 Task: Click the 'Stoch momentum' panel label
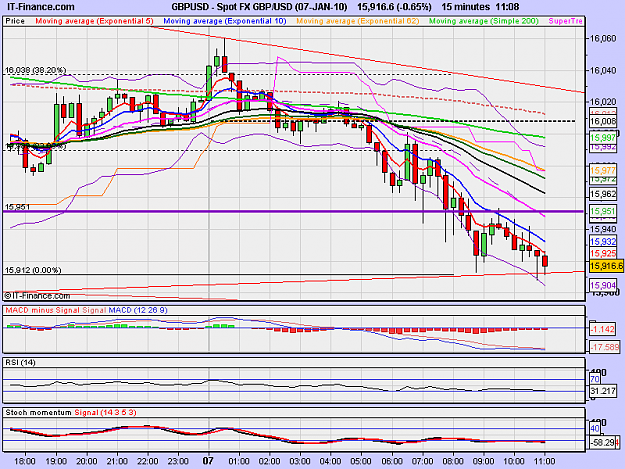tap(38, 413)
